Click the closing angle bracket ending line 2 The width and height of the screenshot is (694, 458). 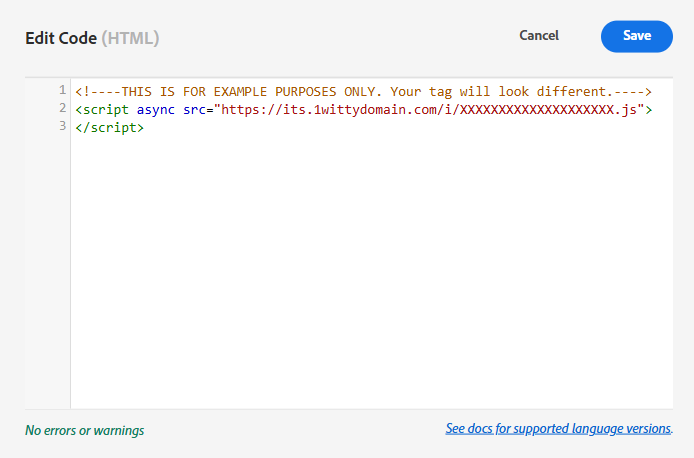point(648,110)
